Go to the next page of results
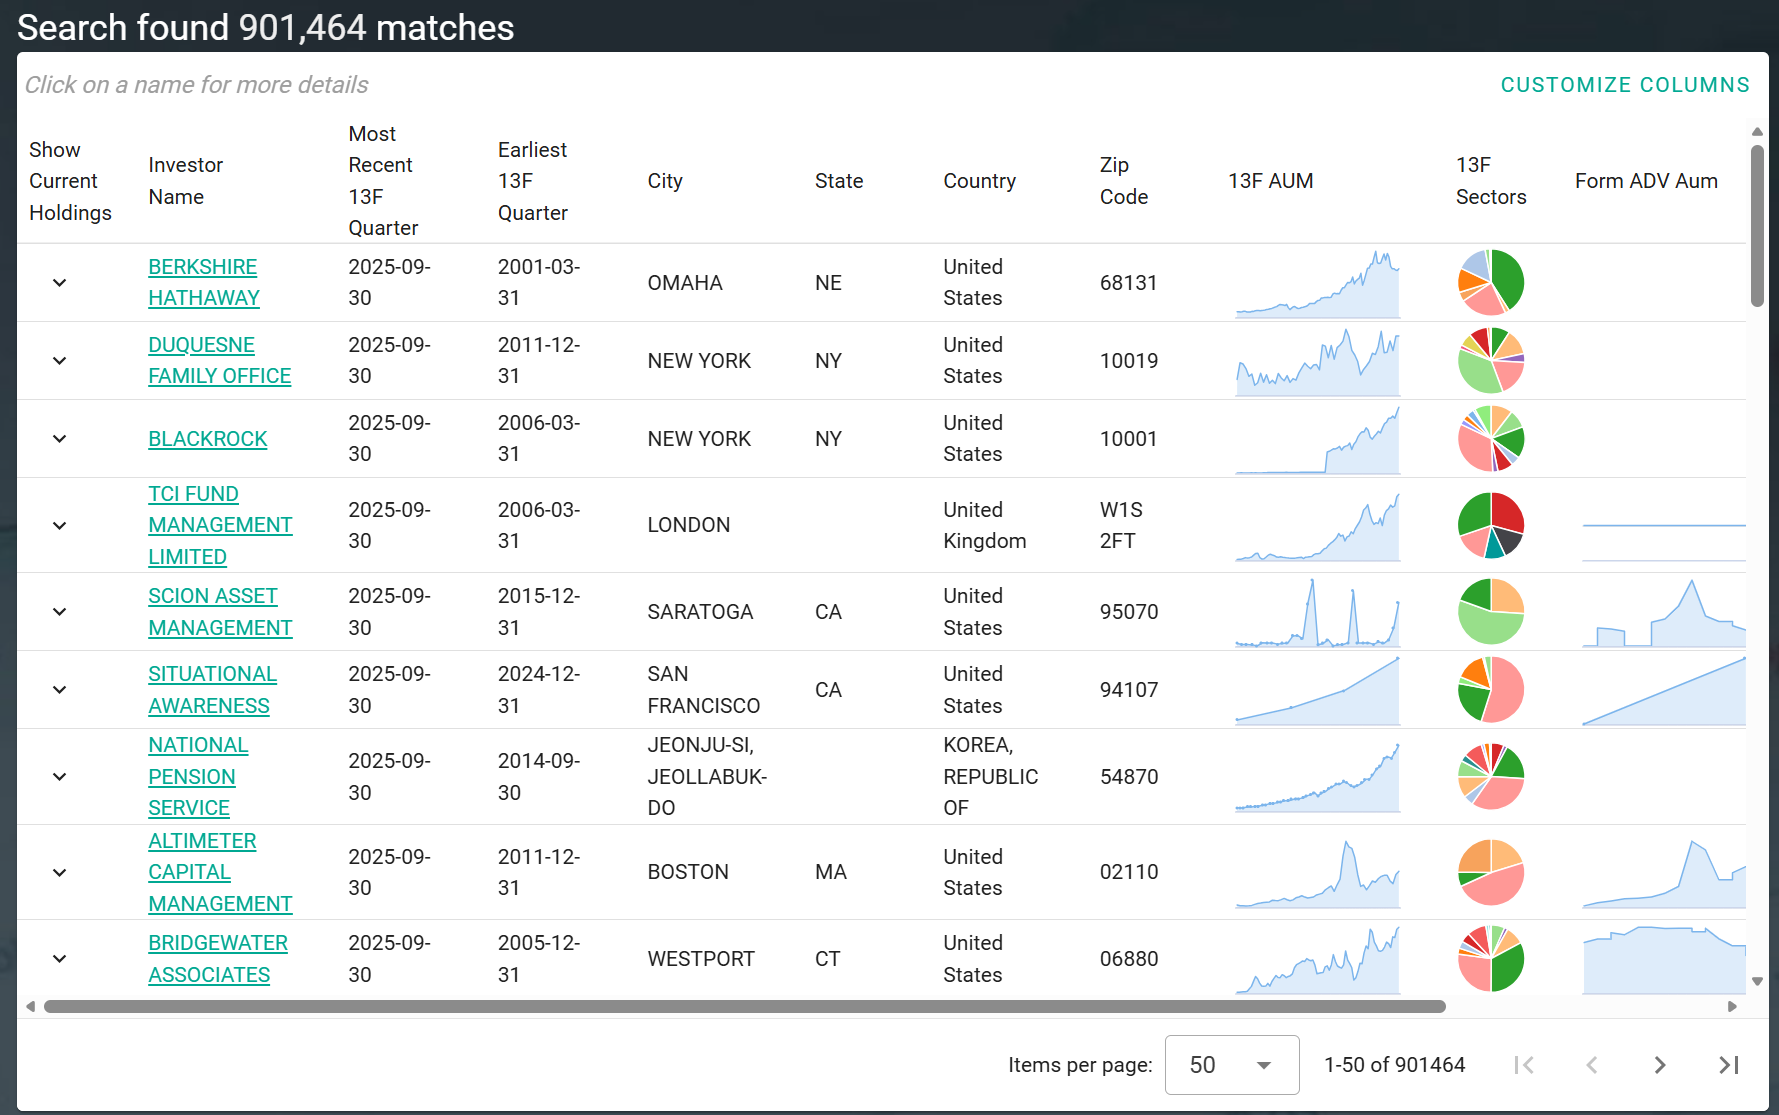1779x1115 pixels. 1659,1065
